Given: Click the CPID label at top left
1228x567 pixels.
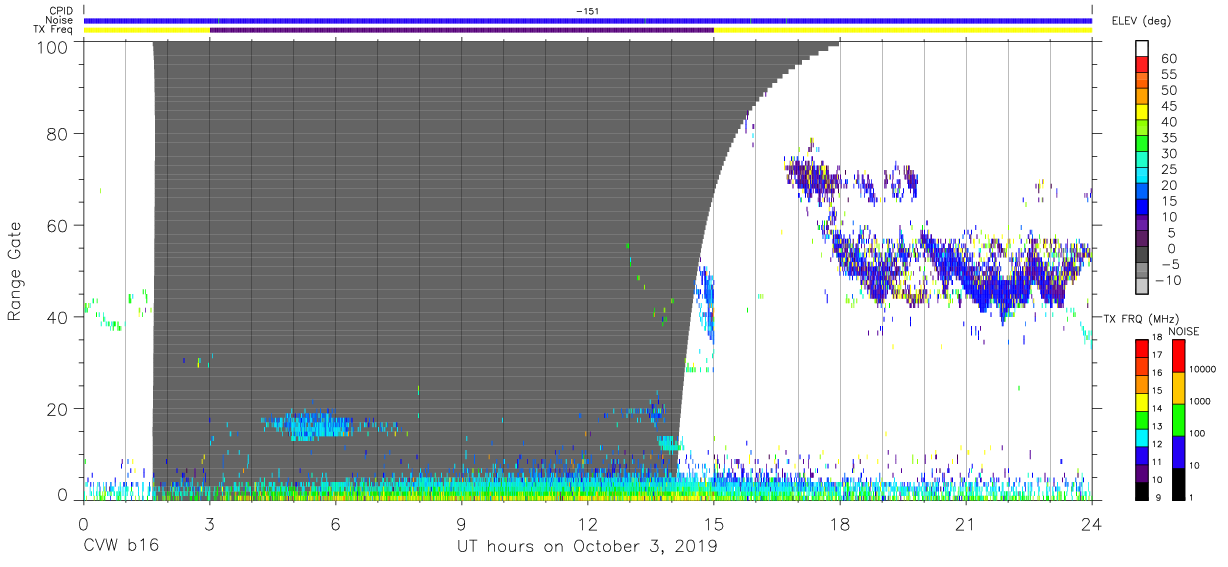Looking at the screenshot, I should point(61,10).
